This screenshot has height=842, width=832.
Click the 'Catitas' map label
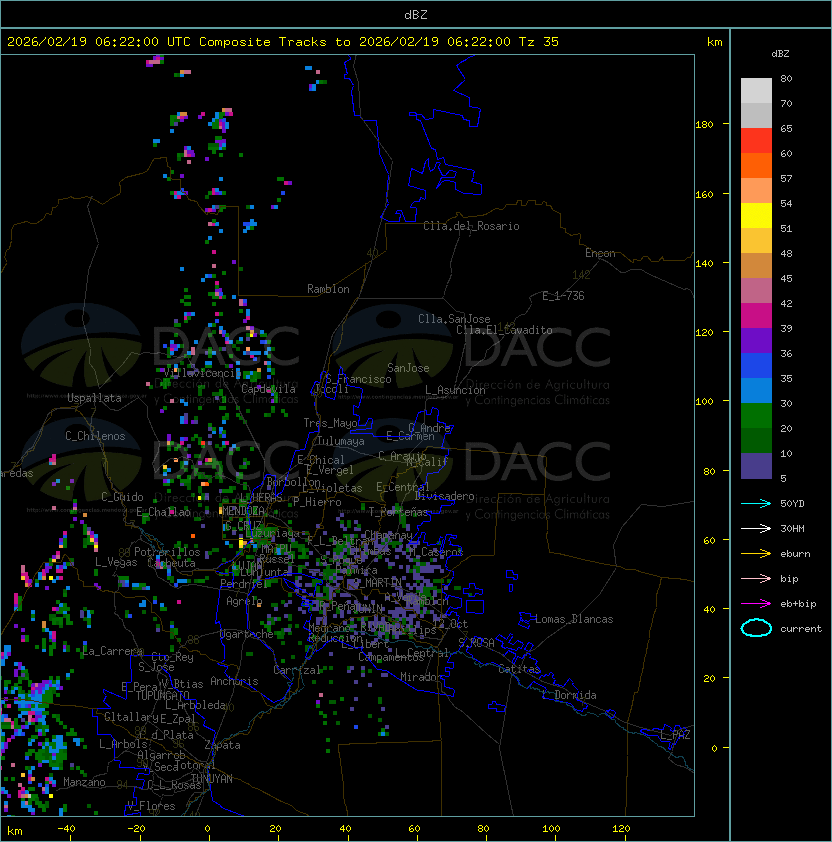click(x=519, y=669)
